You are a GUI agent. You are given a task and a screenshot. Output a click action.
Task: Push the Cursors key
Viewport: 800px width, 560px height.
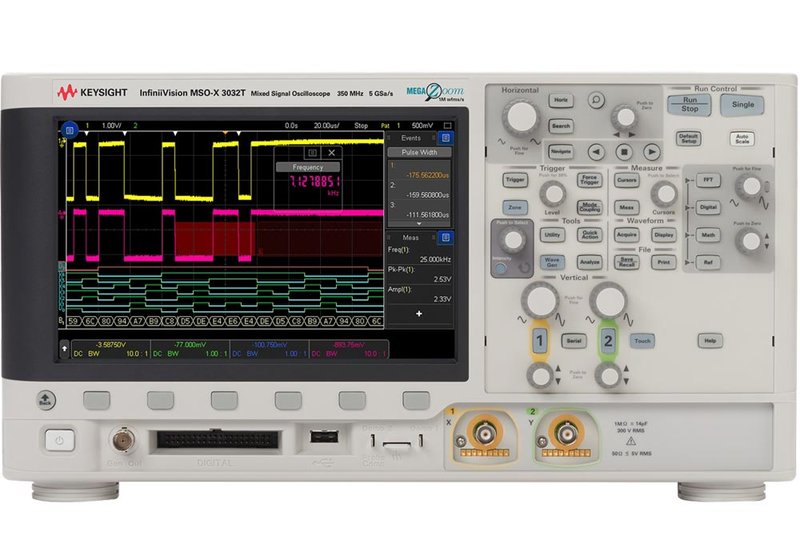point(627,180)
